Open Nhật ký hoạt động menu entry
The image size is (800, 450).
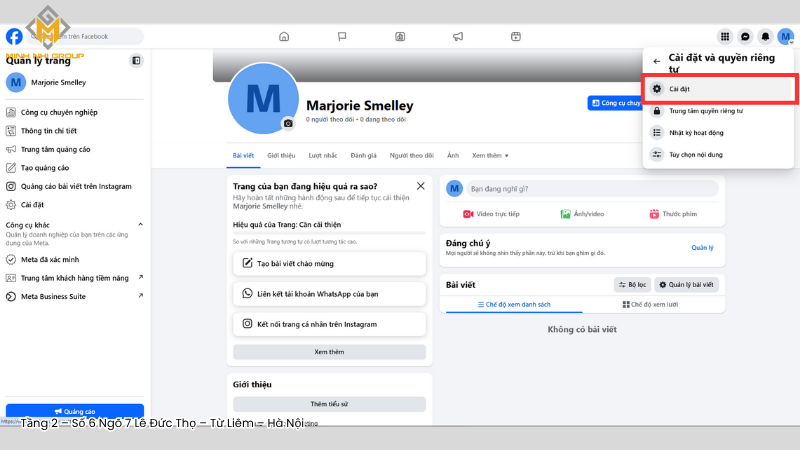(x=696, y=133)
